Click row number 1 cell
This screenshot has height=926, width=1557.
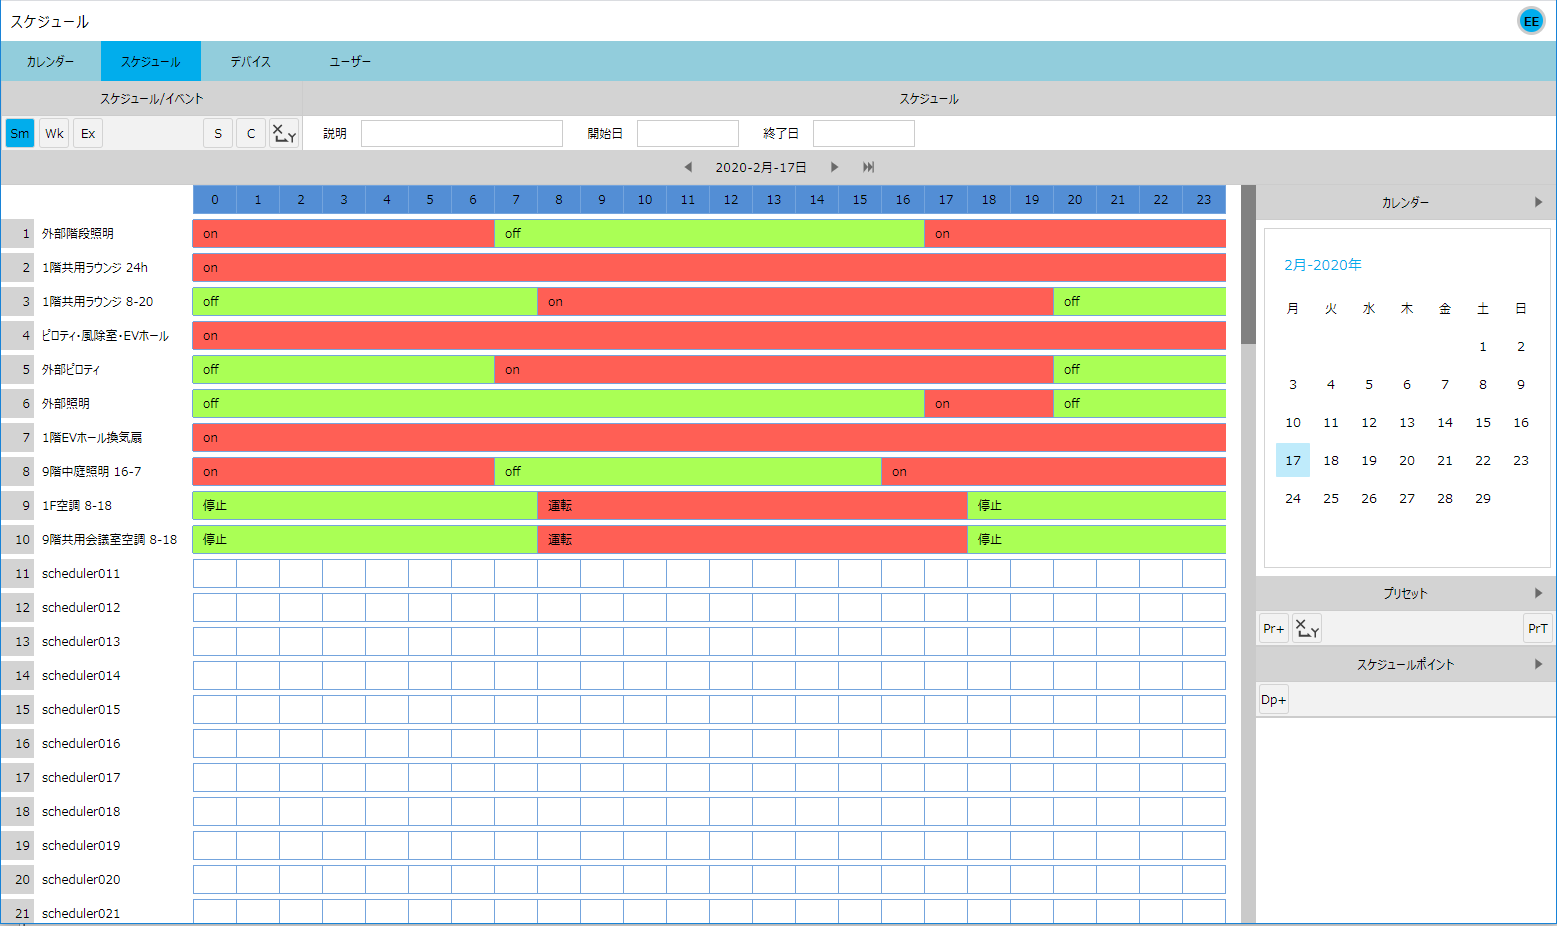click(18, 233)
